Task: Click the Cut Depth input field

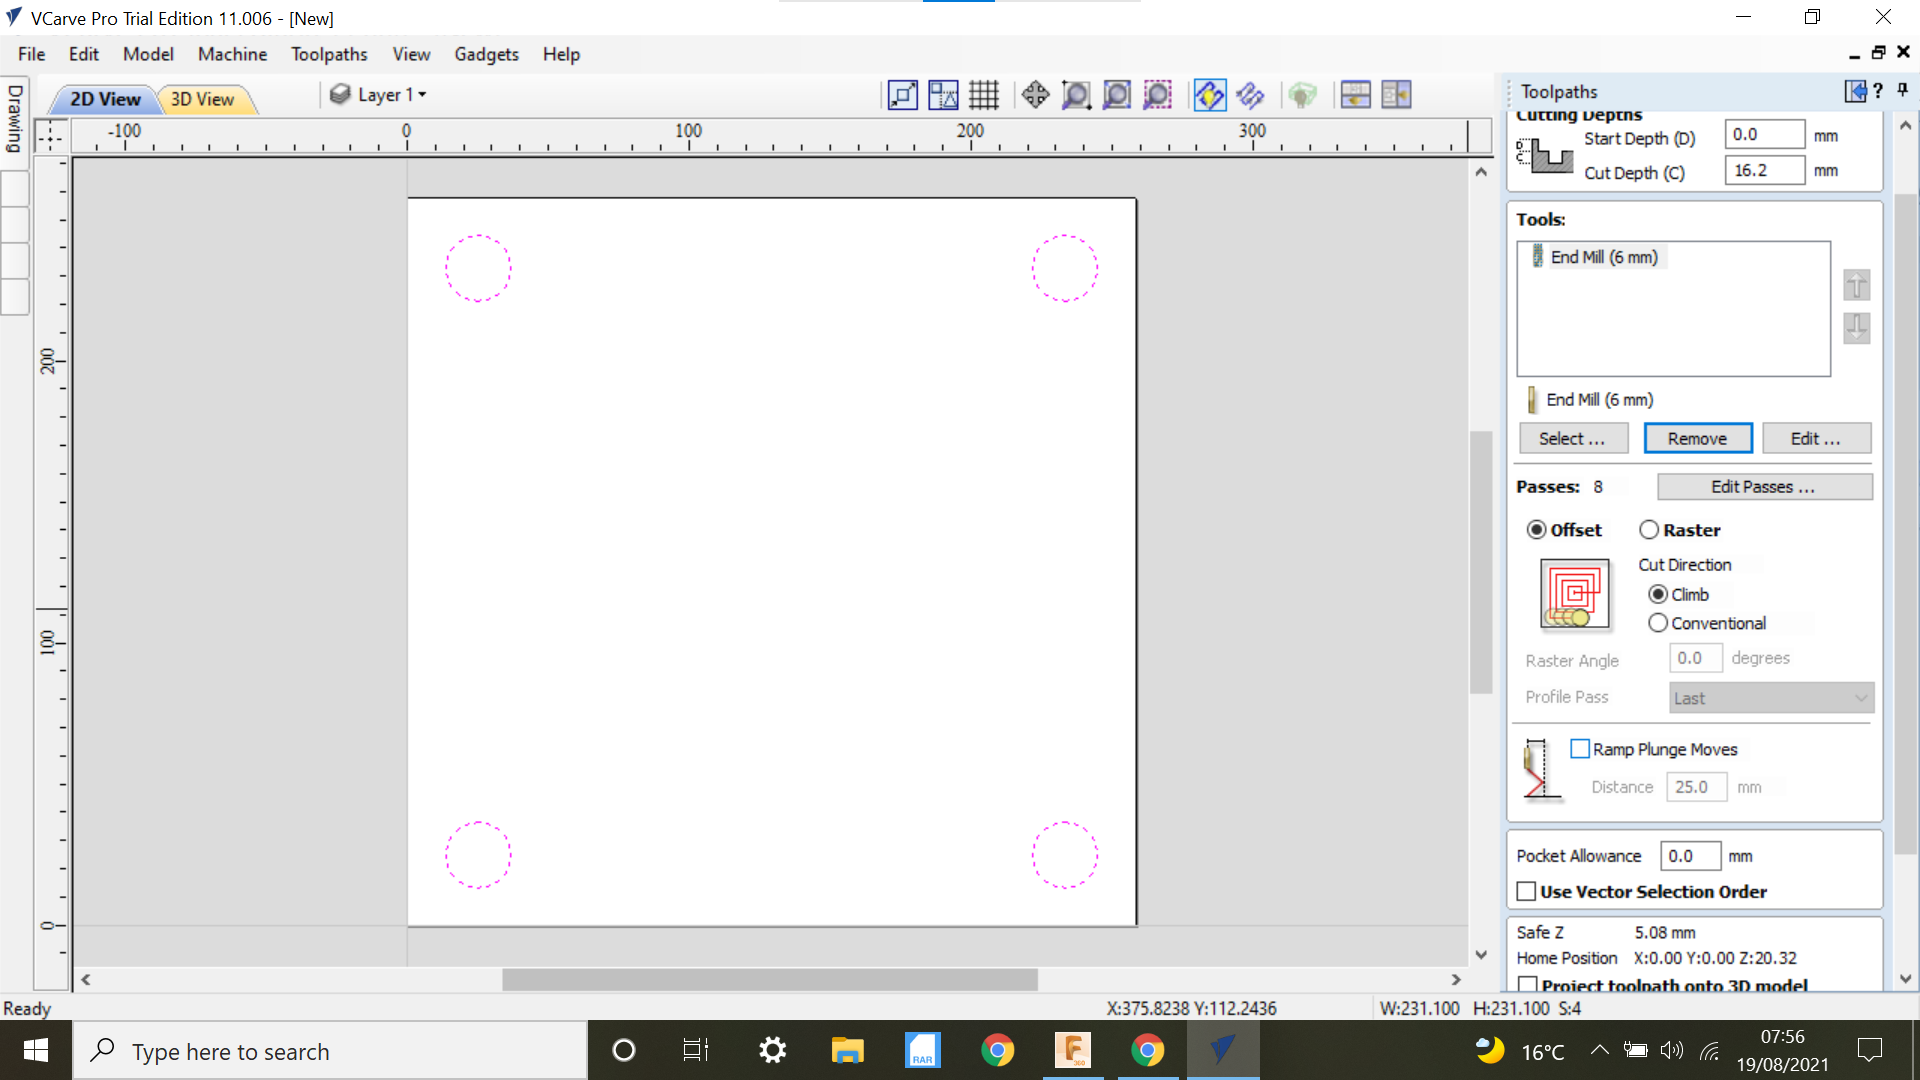Action: 1764,170
